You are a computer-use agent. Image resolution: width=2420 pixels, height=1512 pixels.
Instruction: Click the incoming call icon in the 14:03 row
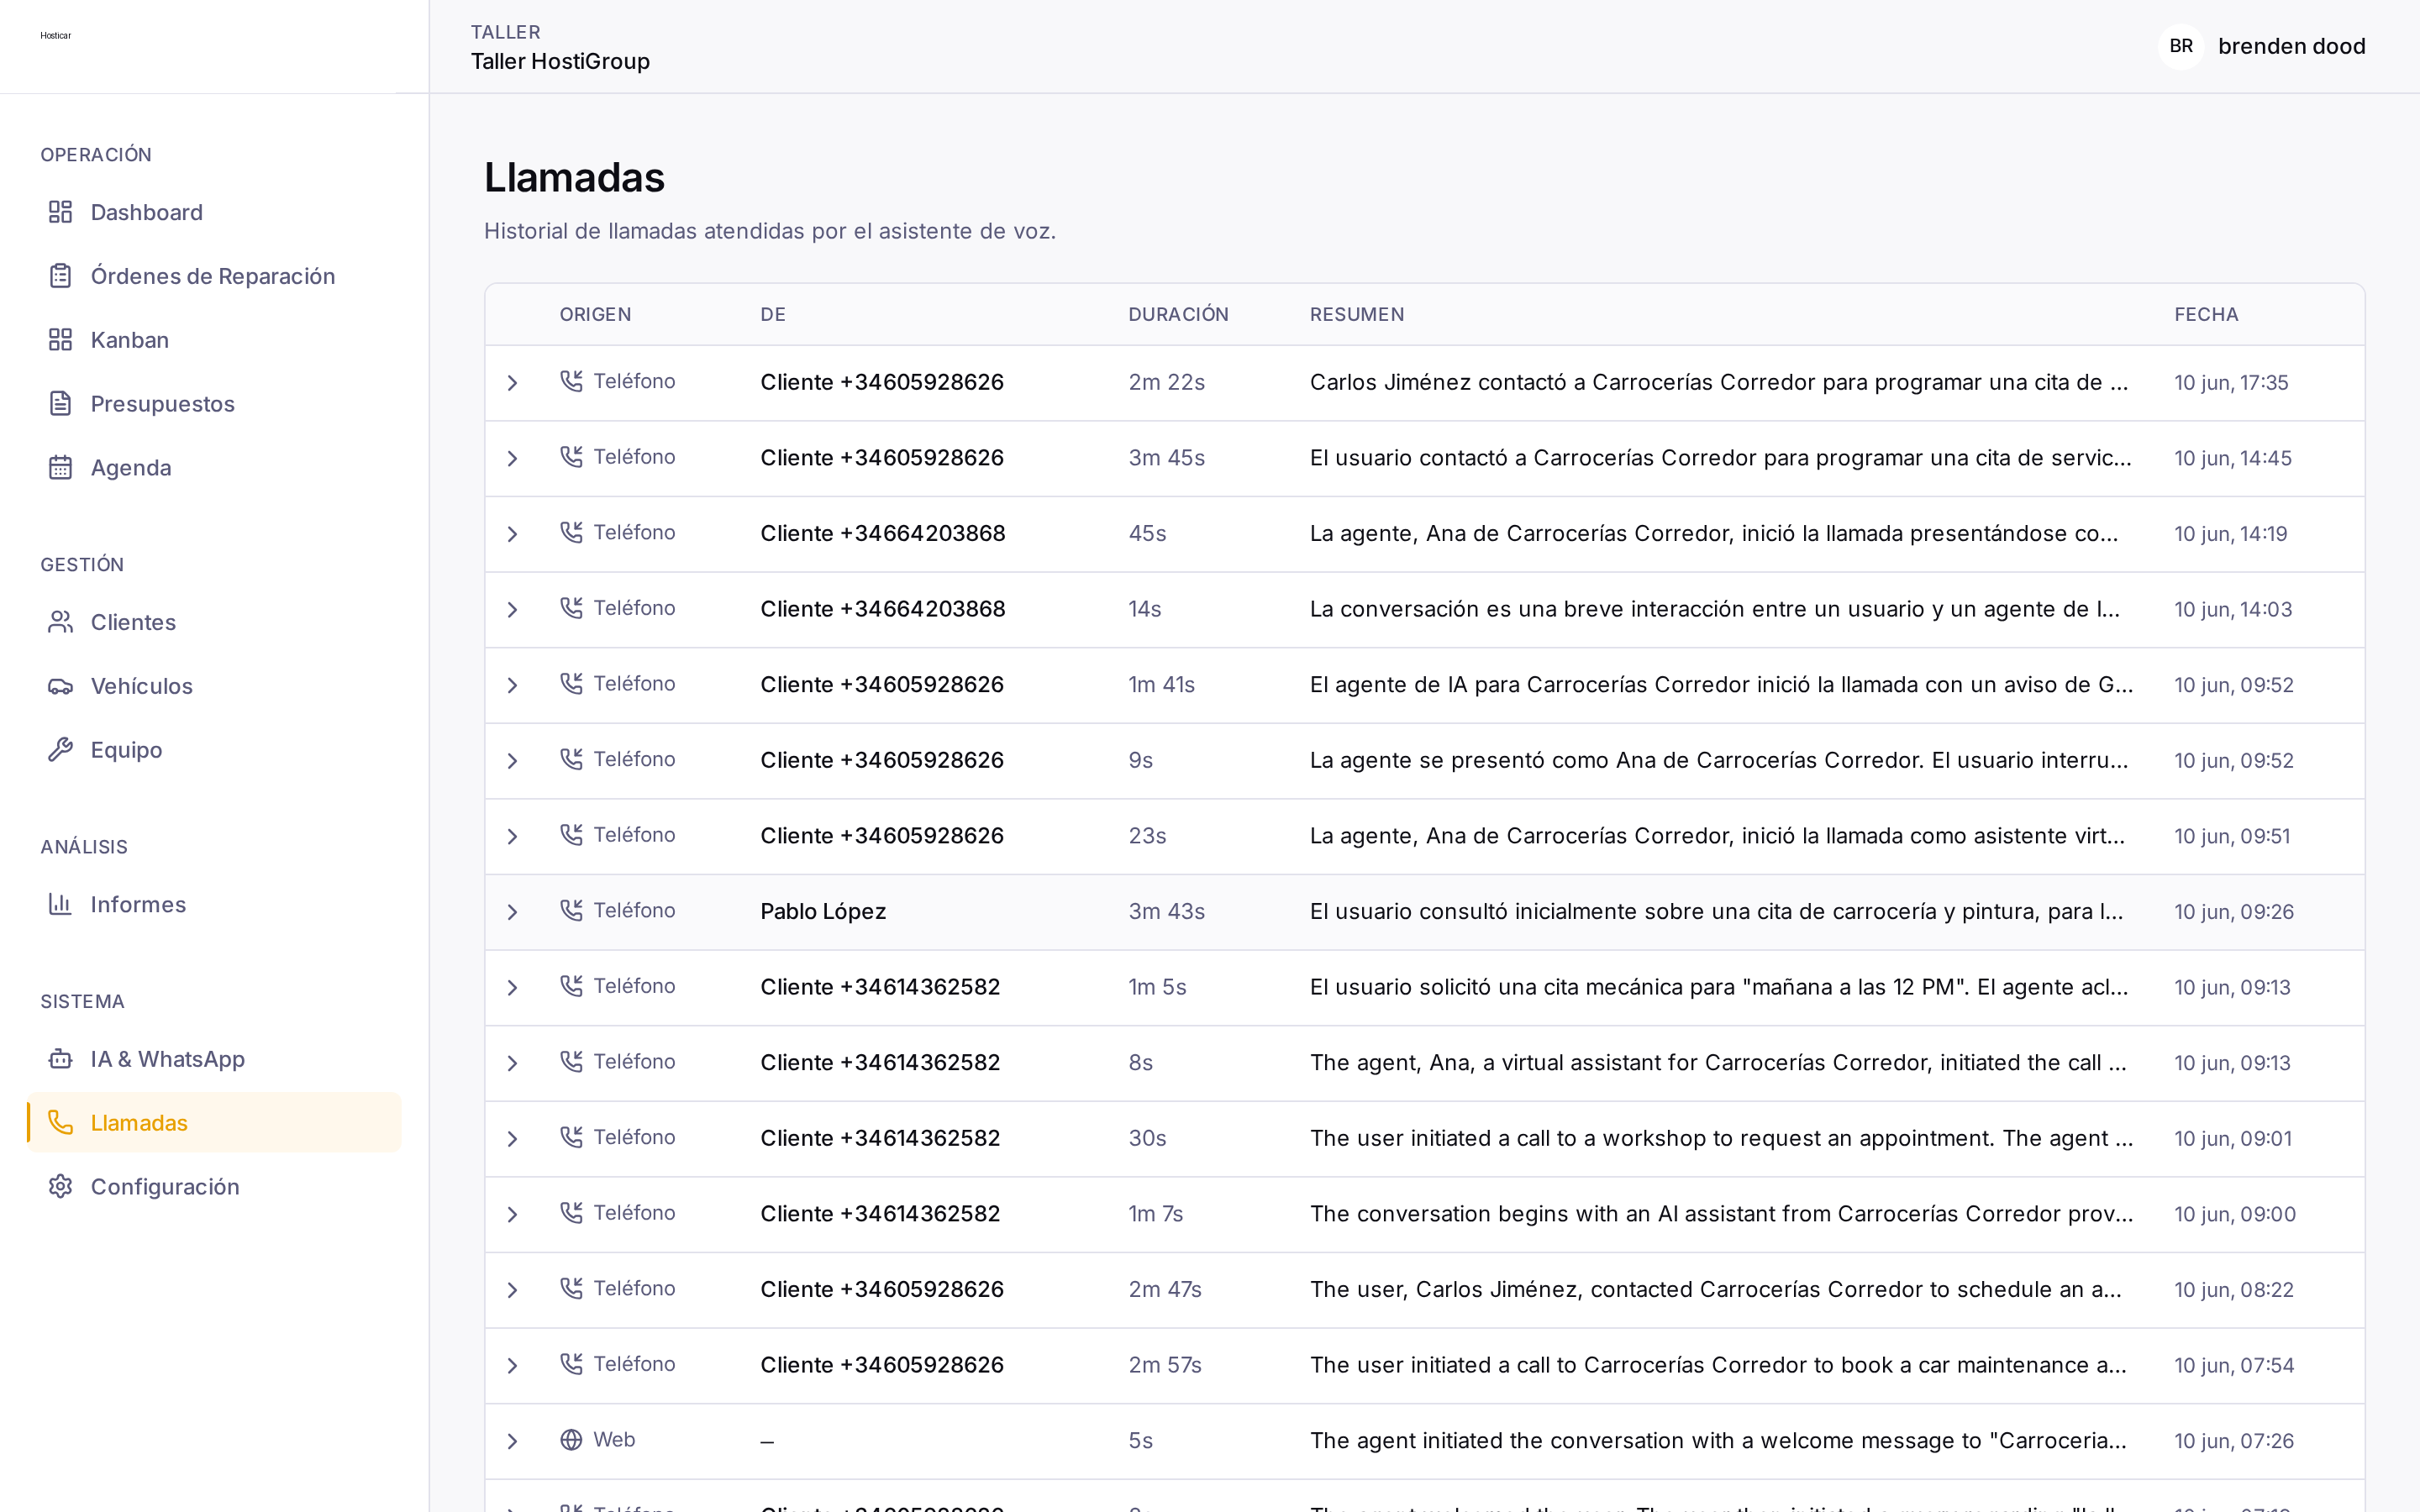[x=571, y=608]
